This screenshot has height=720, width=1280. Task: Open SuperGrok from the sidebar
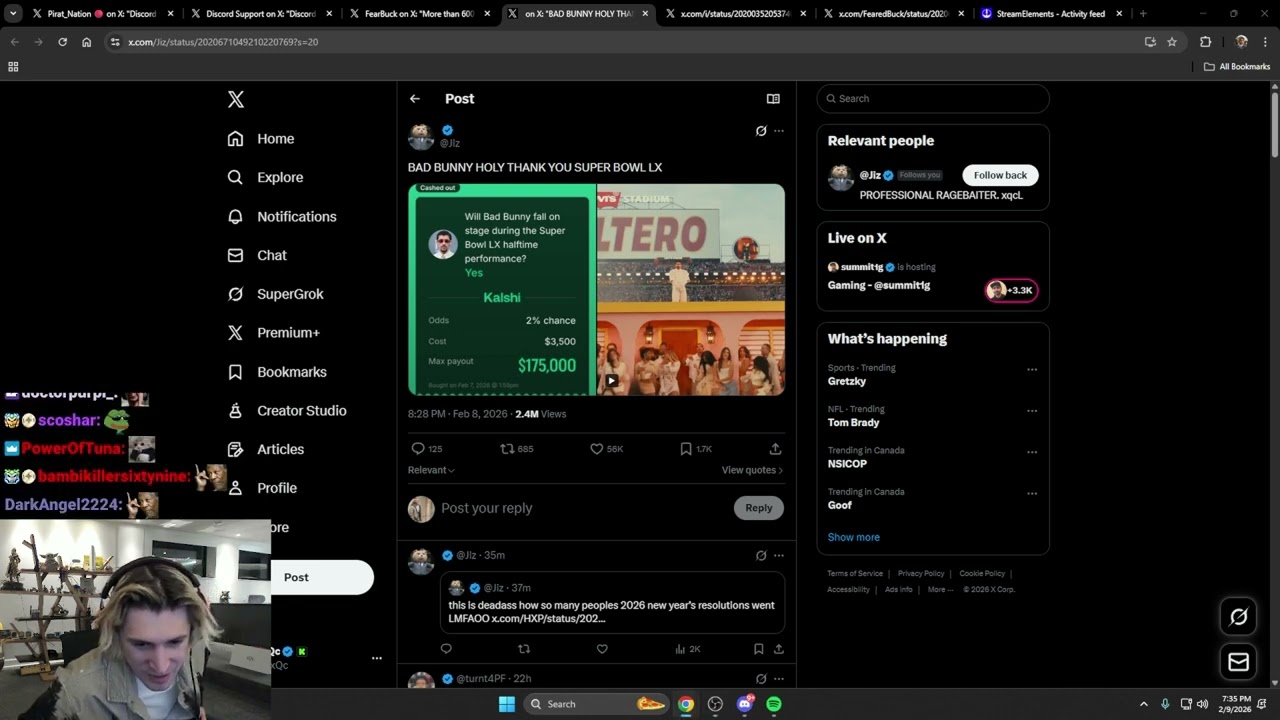coord(275,294)
